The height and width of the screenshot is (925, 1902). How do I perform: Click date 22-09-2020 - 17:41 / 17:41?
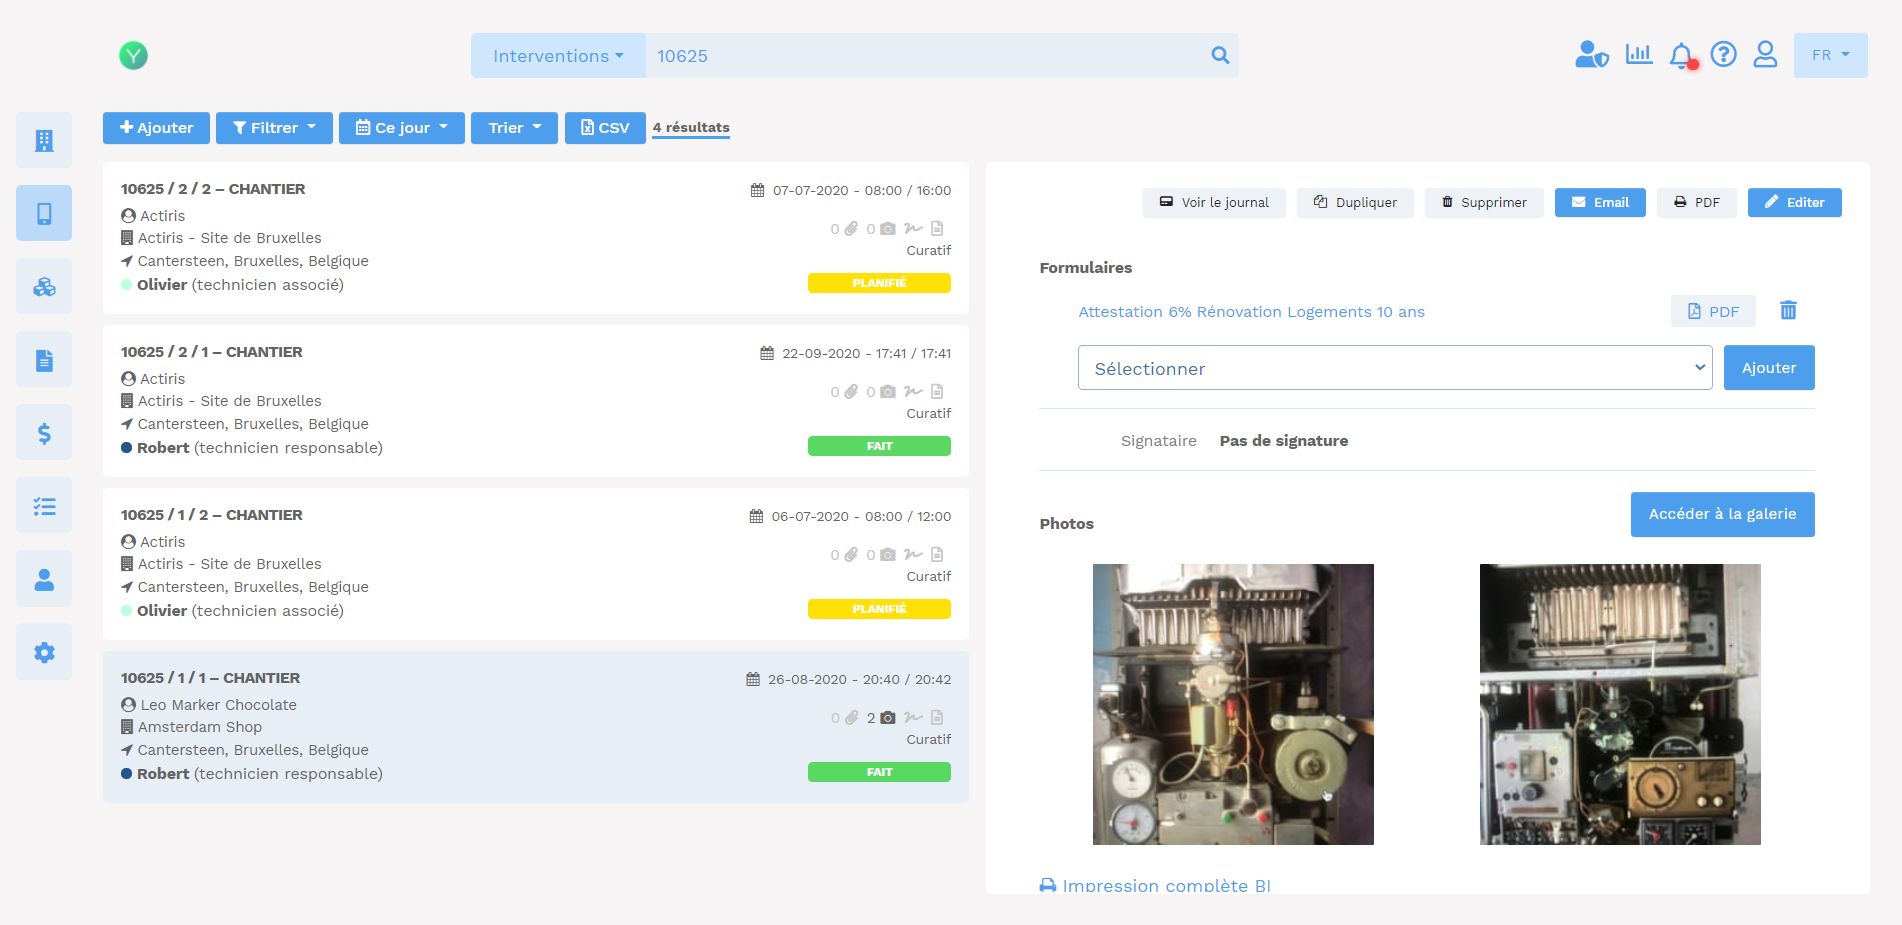coord(867,353)
